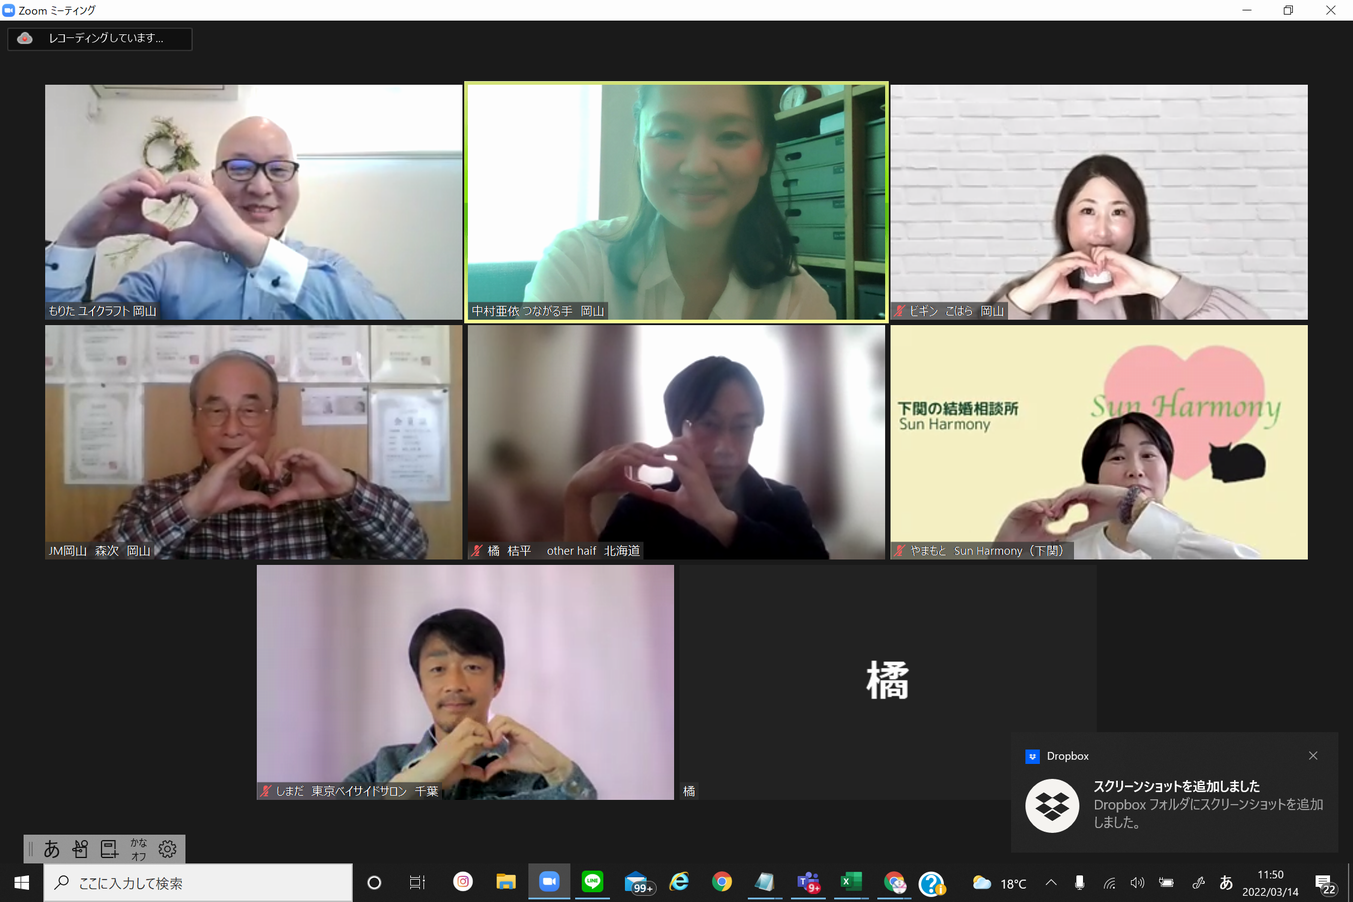The image size is (1353, 902).
Task: Toggle the あ input mode on IME toolbar
Action: pyautogui.click(x=52, y=849)
